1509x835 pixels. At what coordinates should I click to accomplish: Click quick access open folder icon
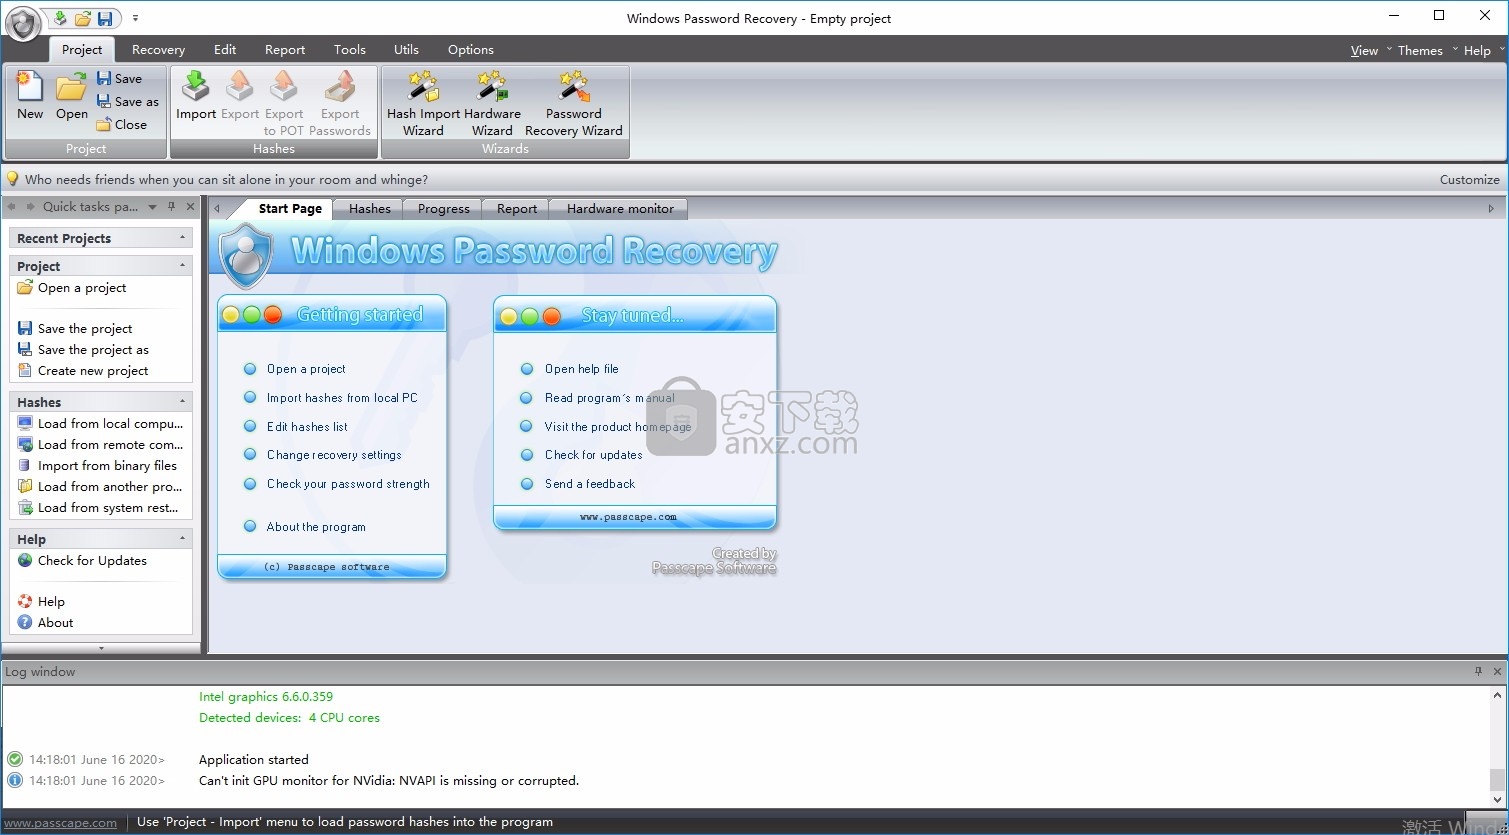pyautogui.click(x=83, y=18)
